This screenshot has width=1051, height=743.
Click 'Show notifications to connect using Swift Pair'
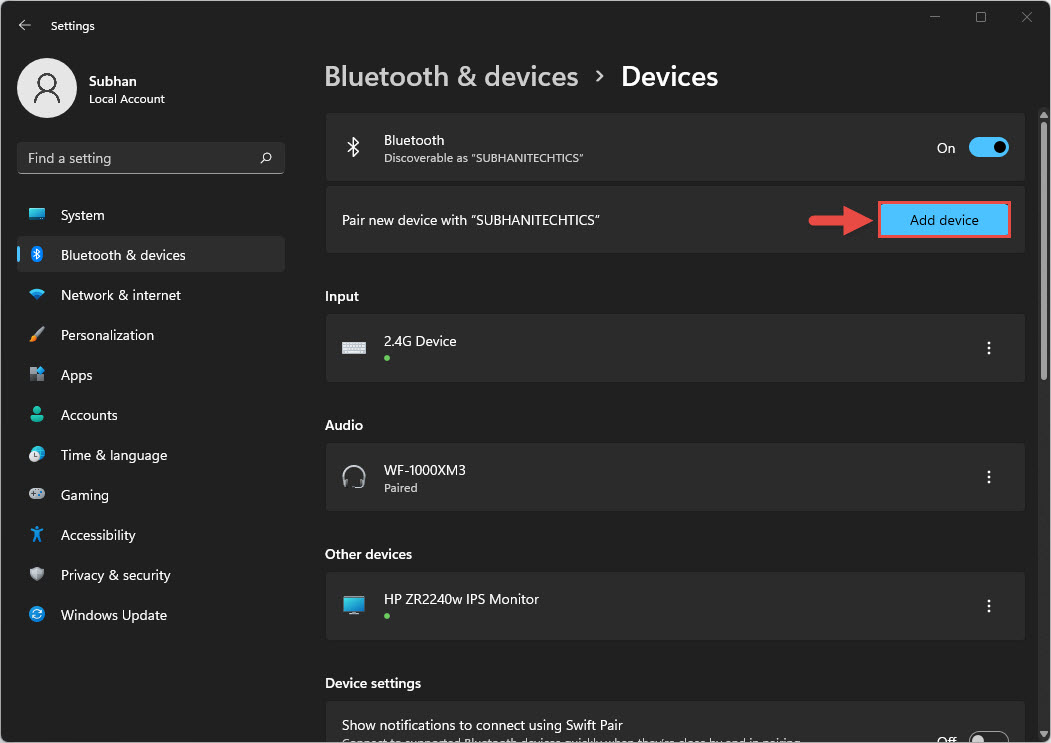tap(482, 725)
